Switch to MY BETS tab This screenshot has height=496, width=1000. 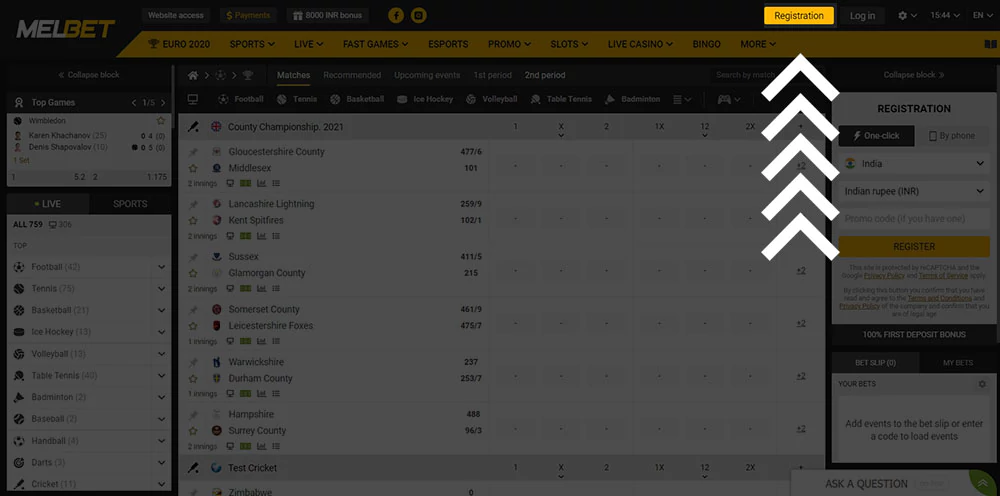click(957, 363)
